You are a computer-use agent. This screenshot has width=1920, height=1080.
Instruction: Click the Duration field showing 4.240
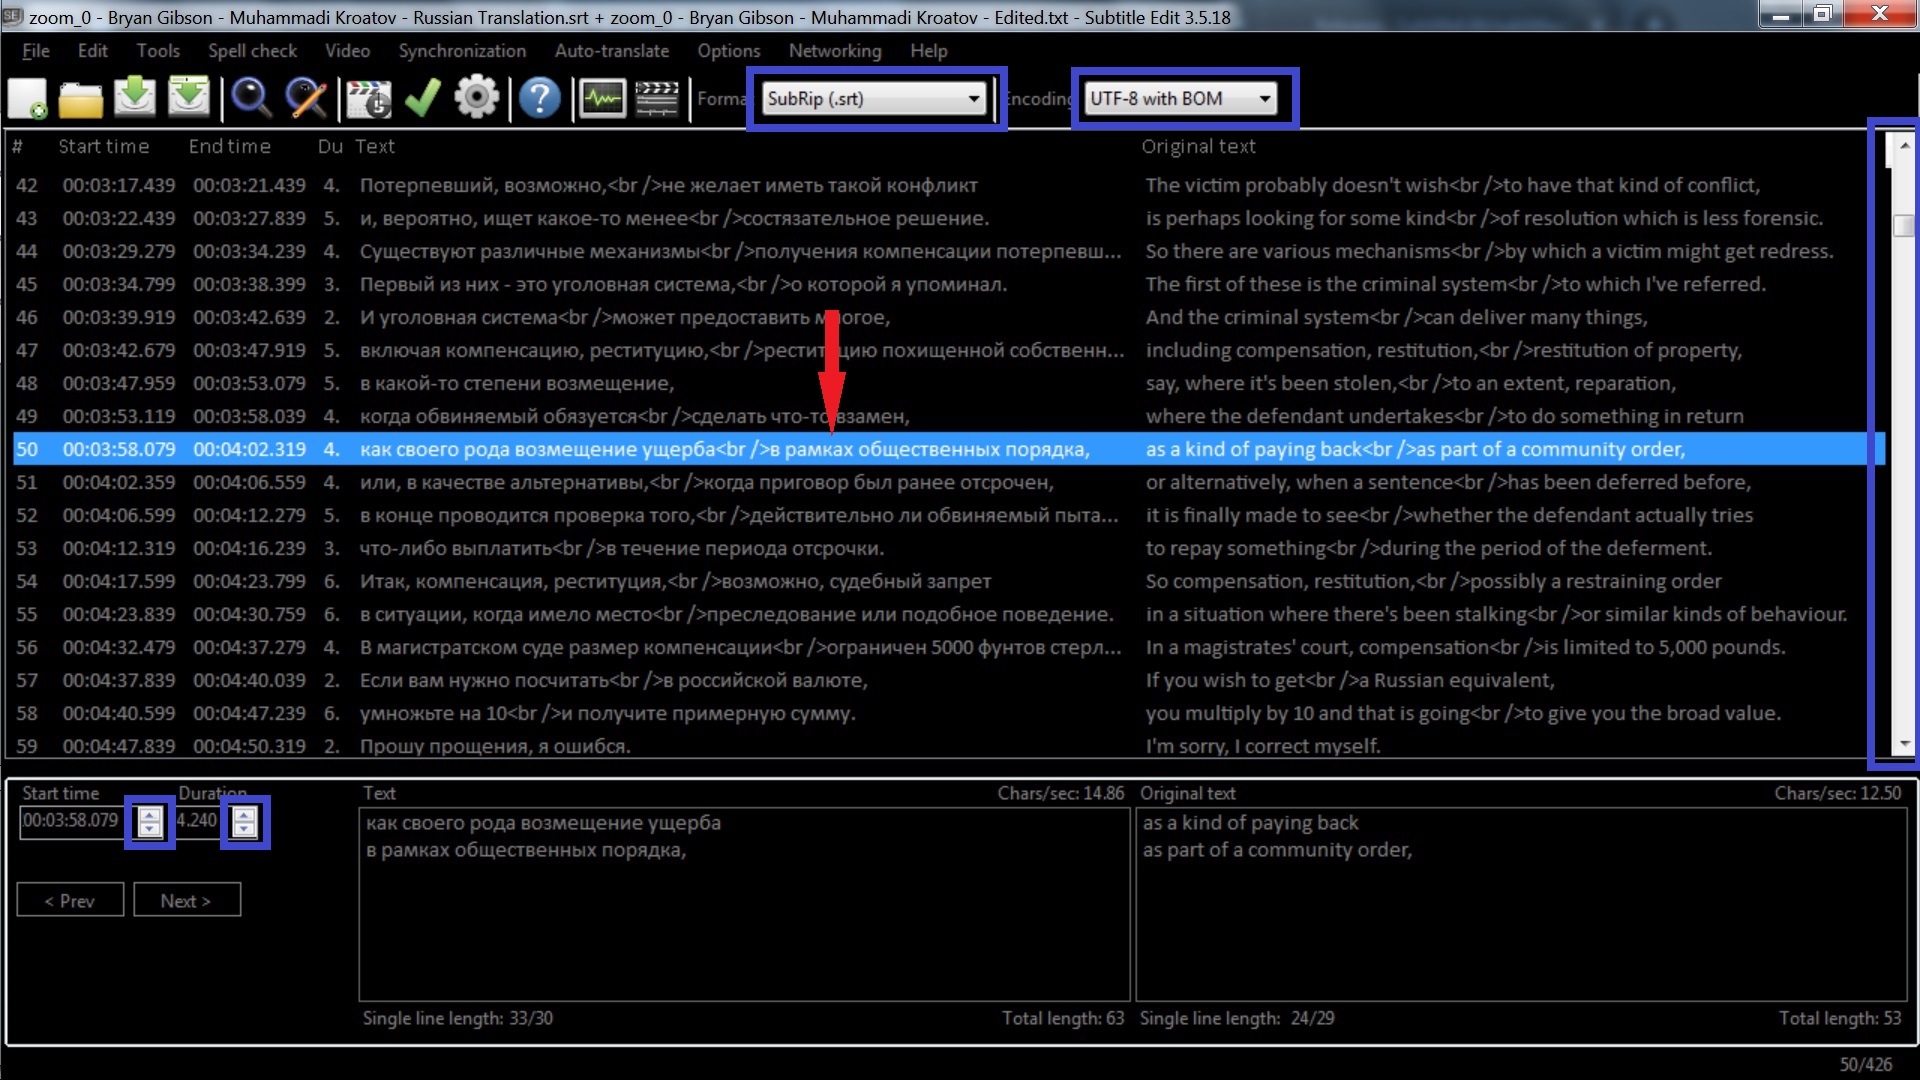tap(197, 821)
